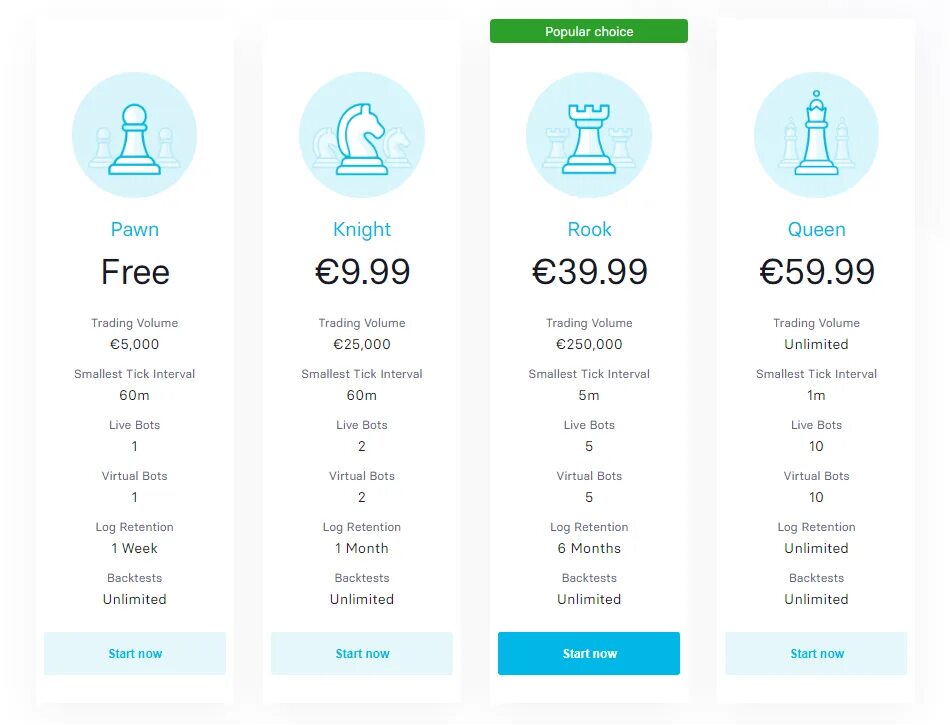Open the Queen plan title

(816, 230)
